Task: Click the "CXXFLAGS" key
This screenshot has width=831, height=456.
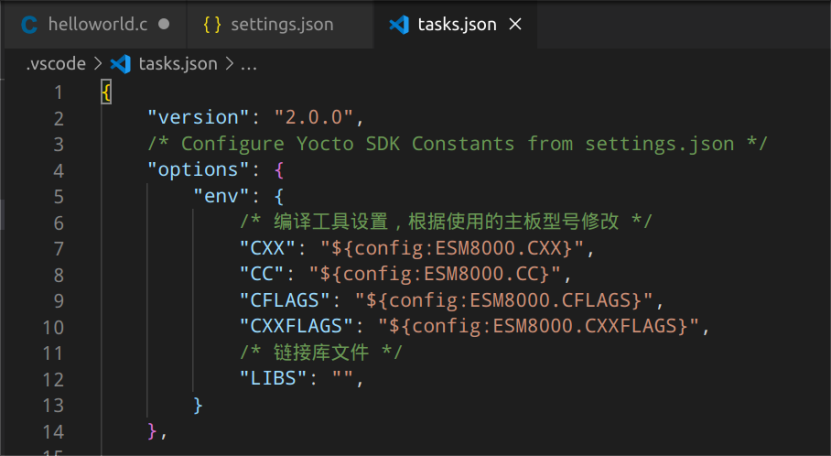Action: [x=296, y=326]
